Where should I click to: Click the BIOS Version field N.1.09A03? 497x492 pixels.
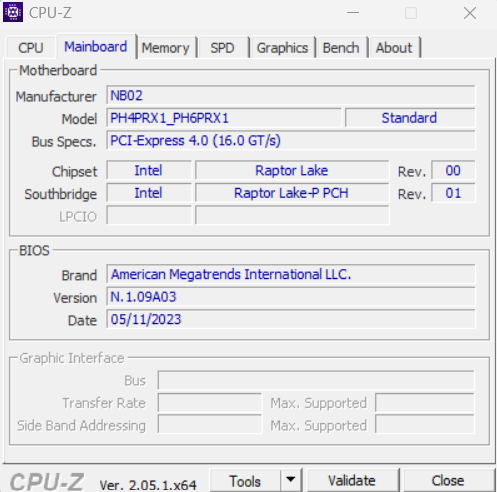(291, 297)
